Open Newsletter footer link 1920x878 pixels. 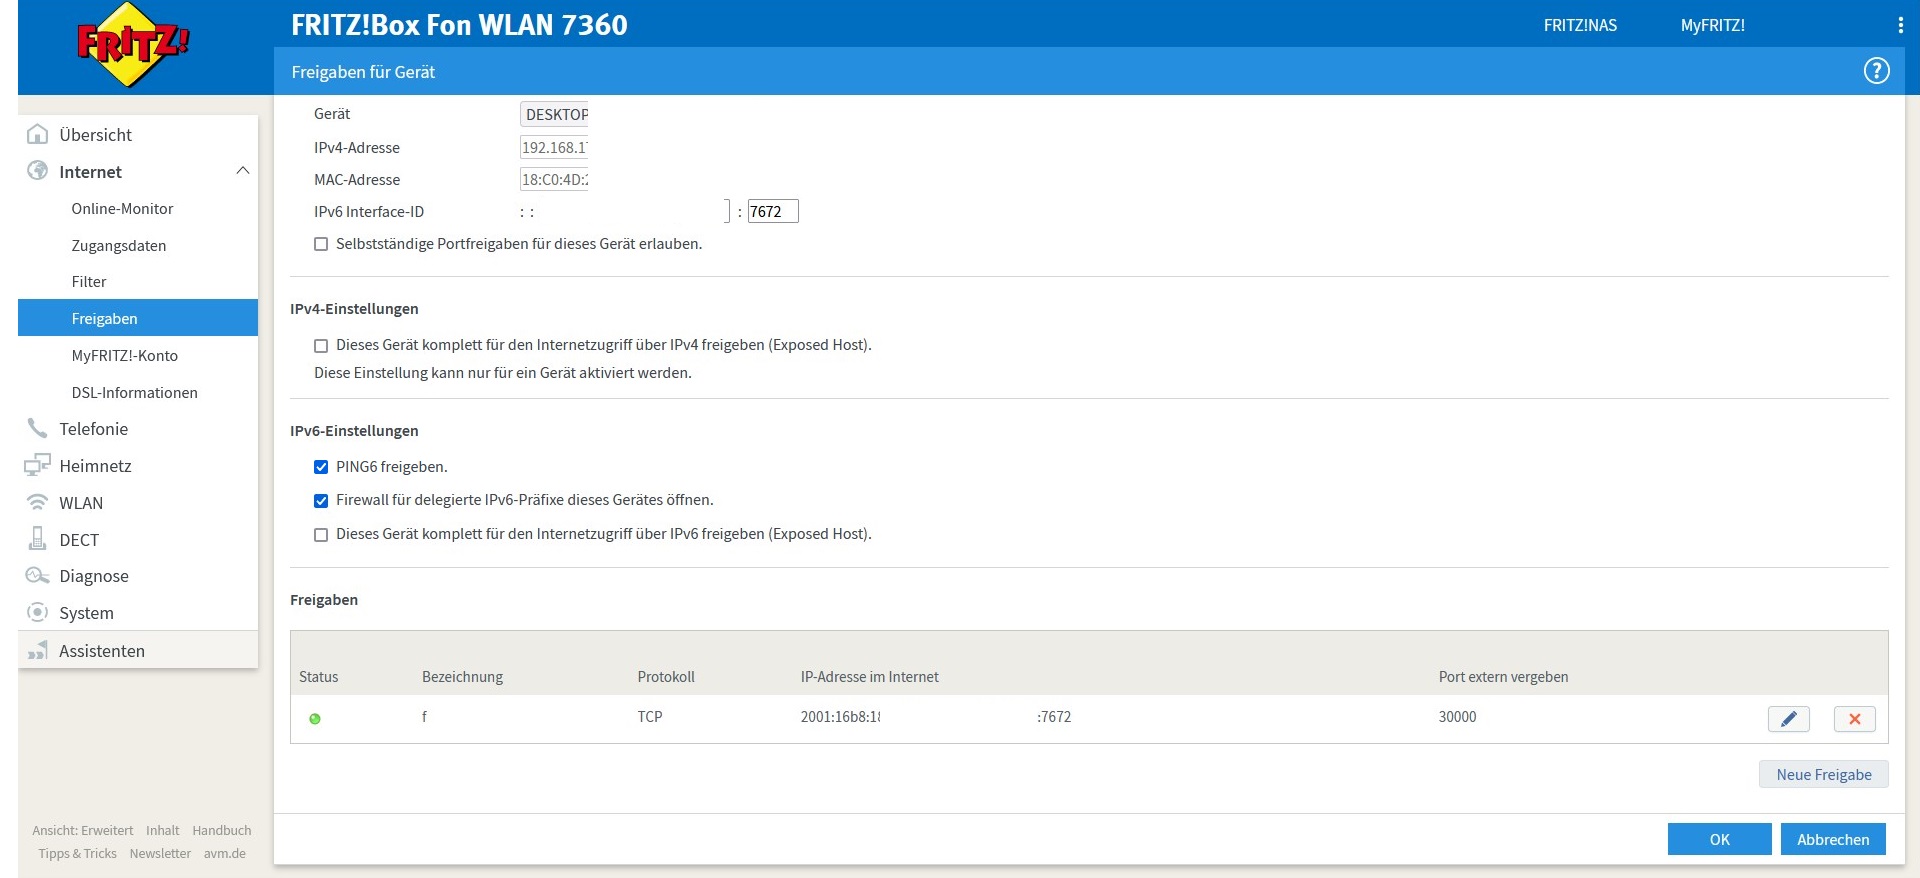[160, 853]
